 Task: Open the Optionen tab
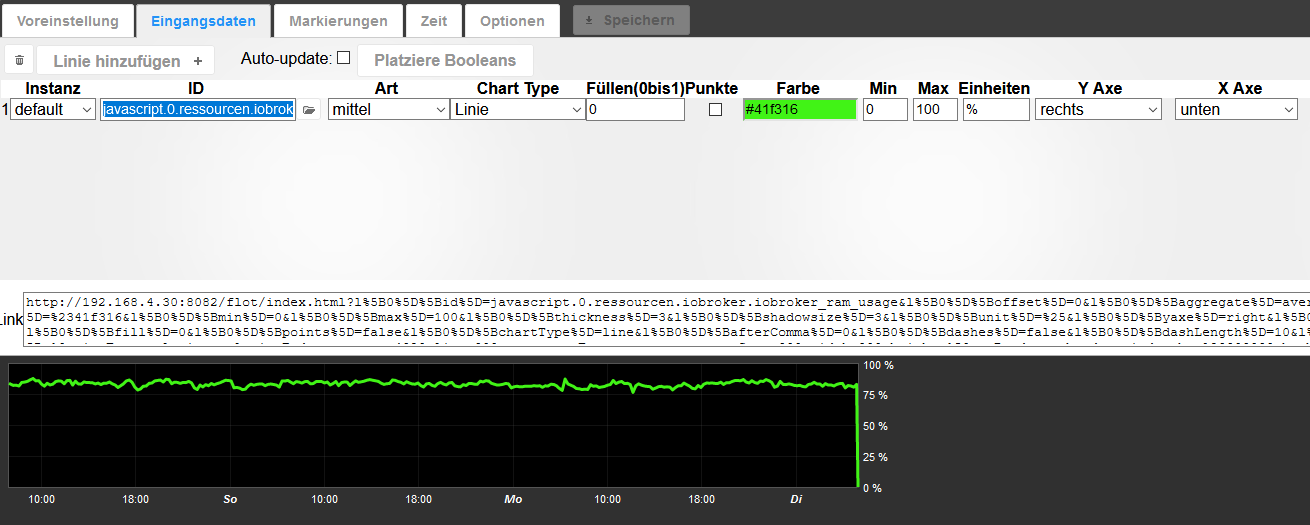[x=512, y=20]
